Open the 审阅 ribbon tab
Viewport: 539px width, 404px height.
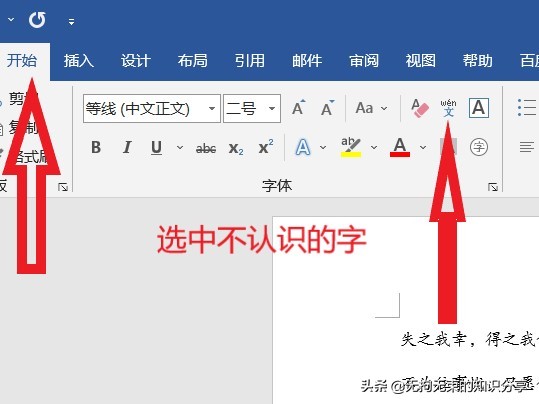click(364, 61)
